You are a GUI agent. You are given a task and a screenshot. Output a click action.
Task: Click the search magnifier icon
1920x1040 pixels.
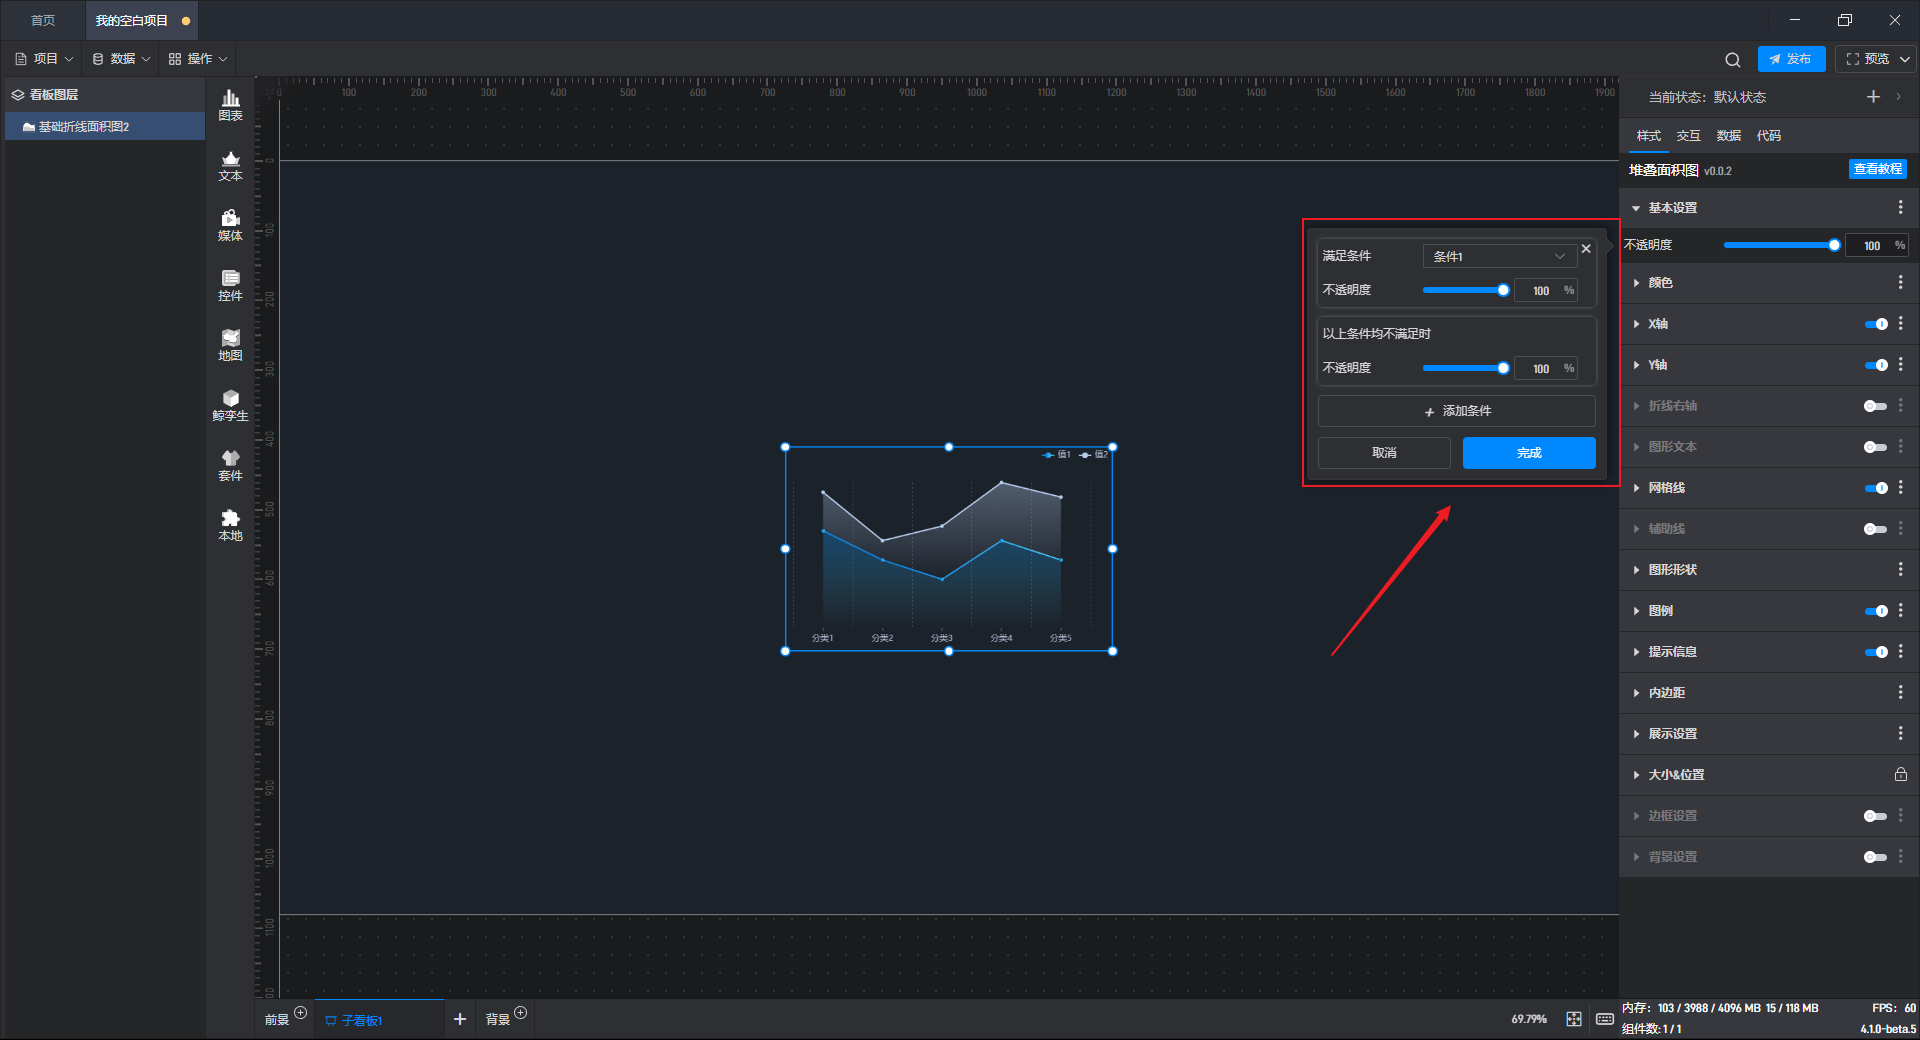pyautogui.click(x=1733, y=60)
